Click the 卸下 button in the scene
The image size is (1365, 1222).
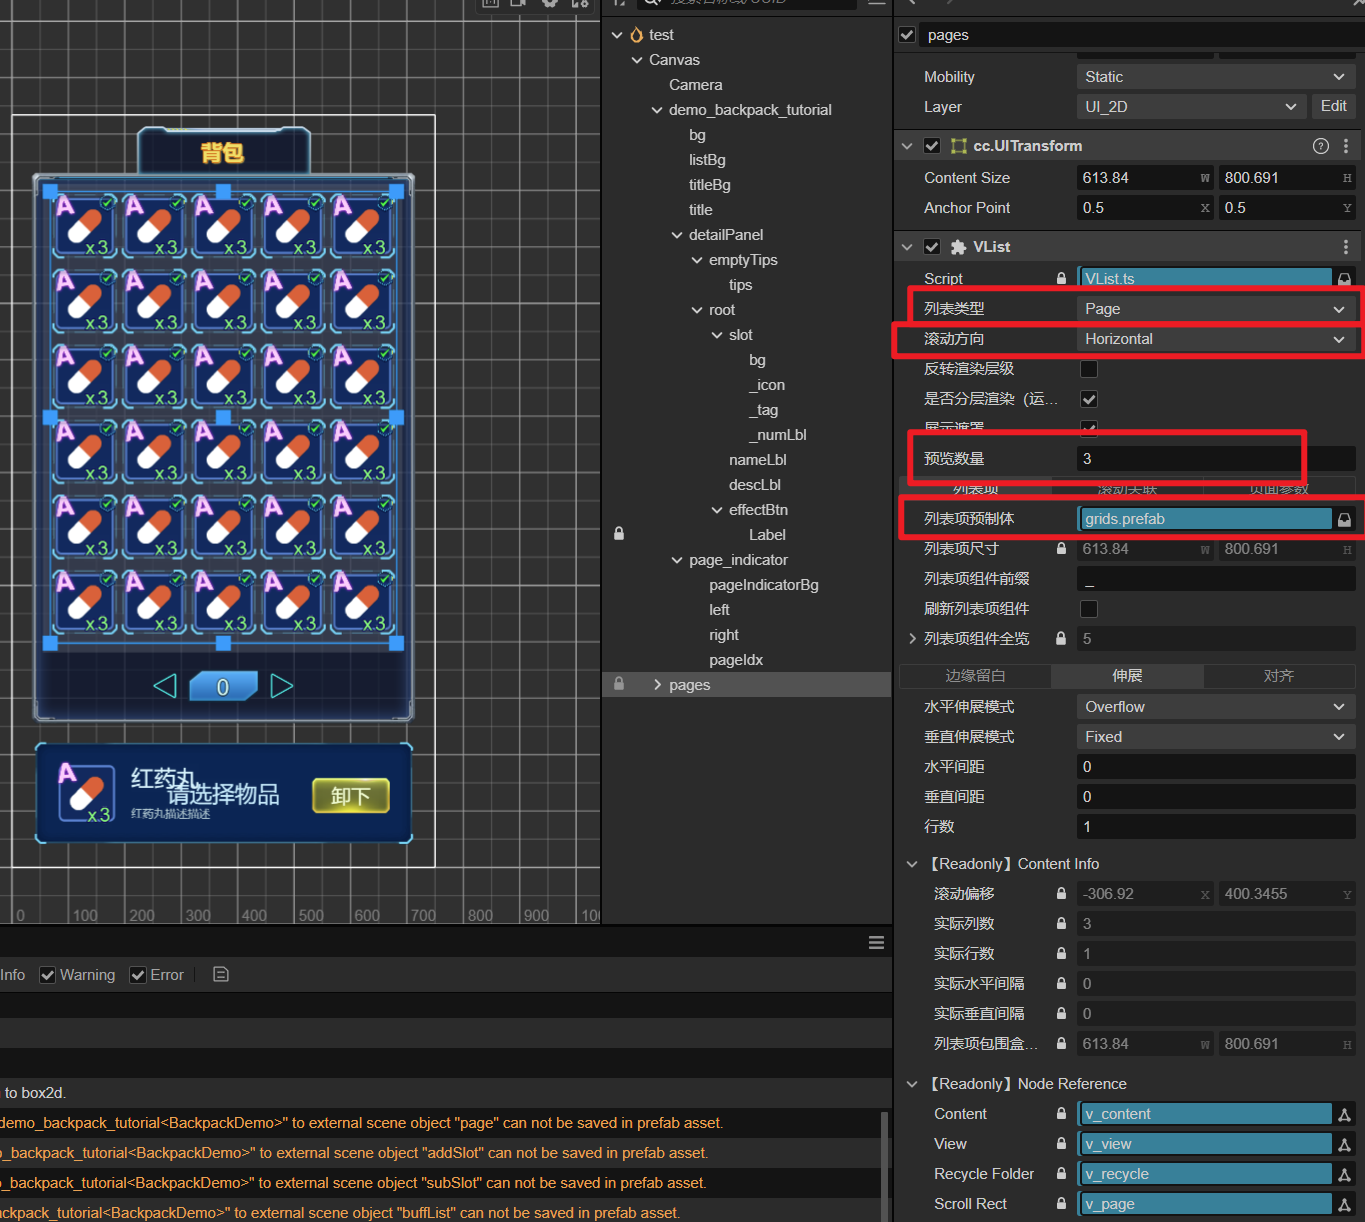tap(351, 796)
